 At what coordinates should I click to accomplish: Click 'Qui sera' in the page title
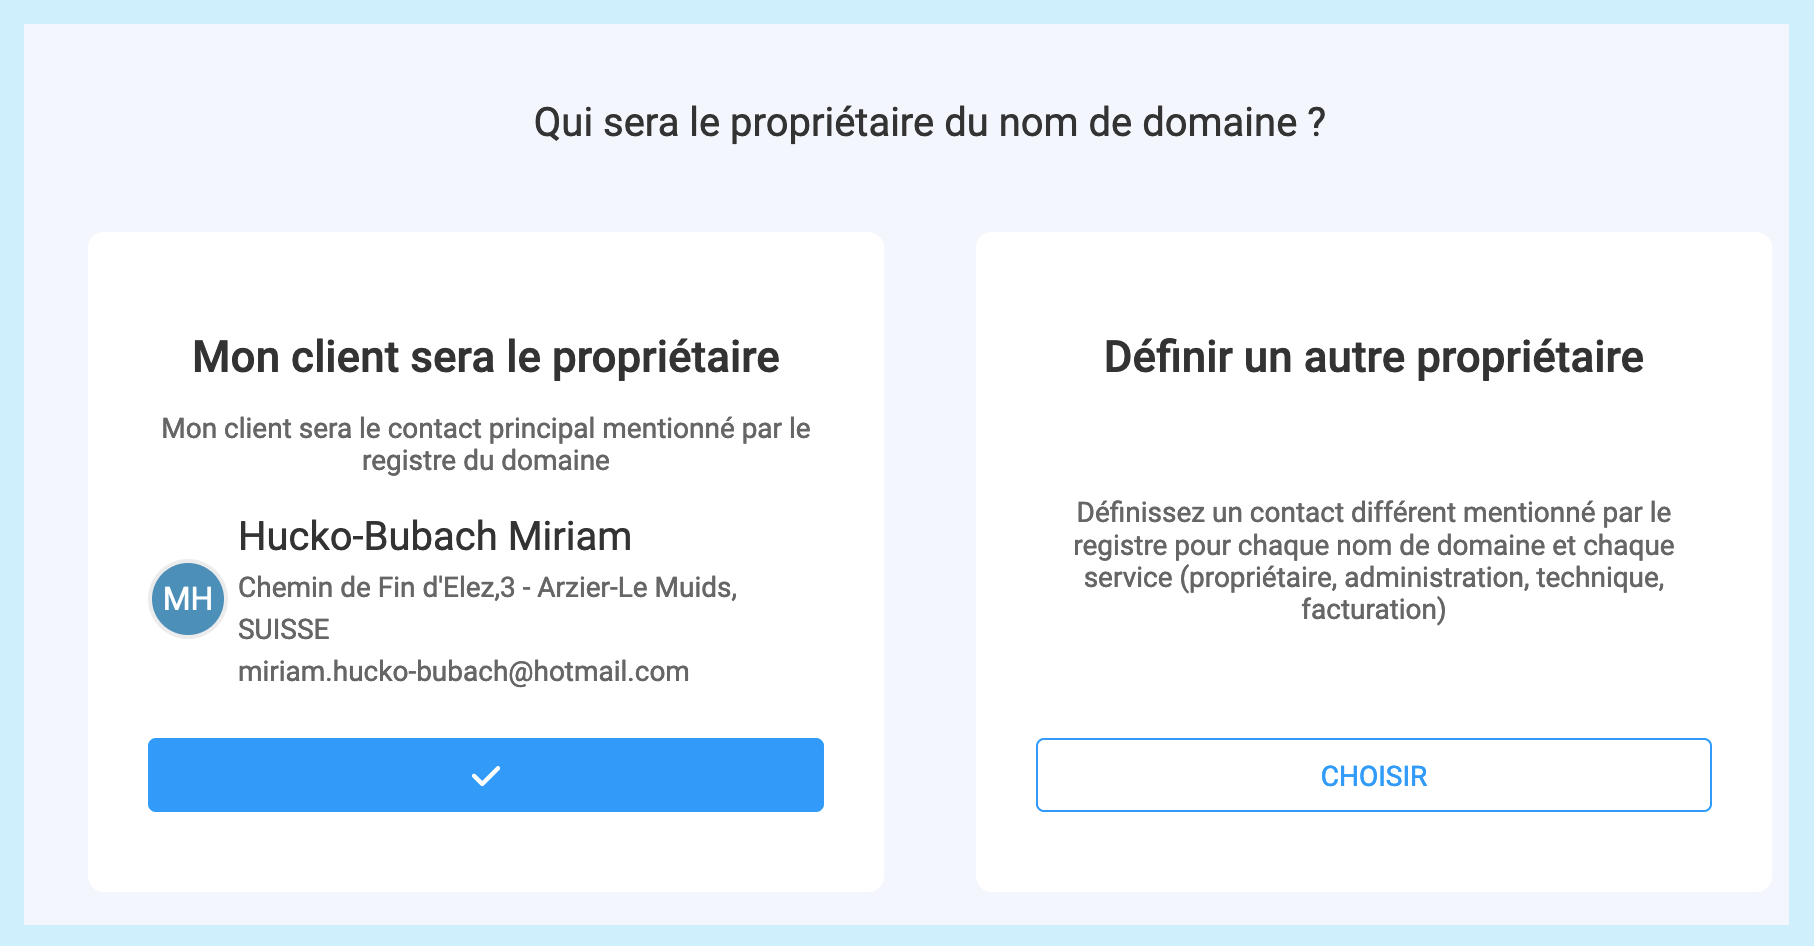[x=606, y=123]
